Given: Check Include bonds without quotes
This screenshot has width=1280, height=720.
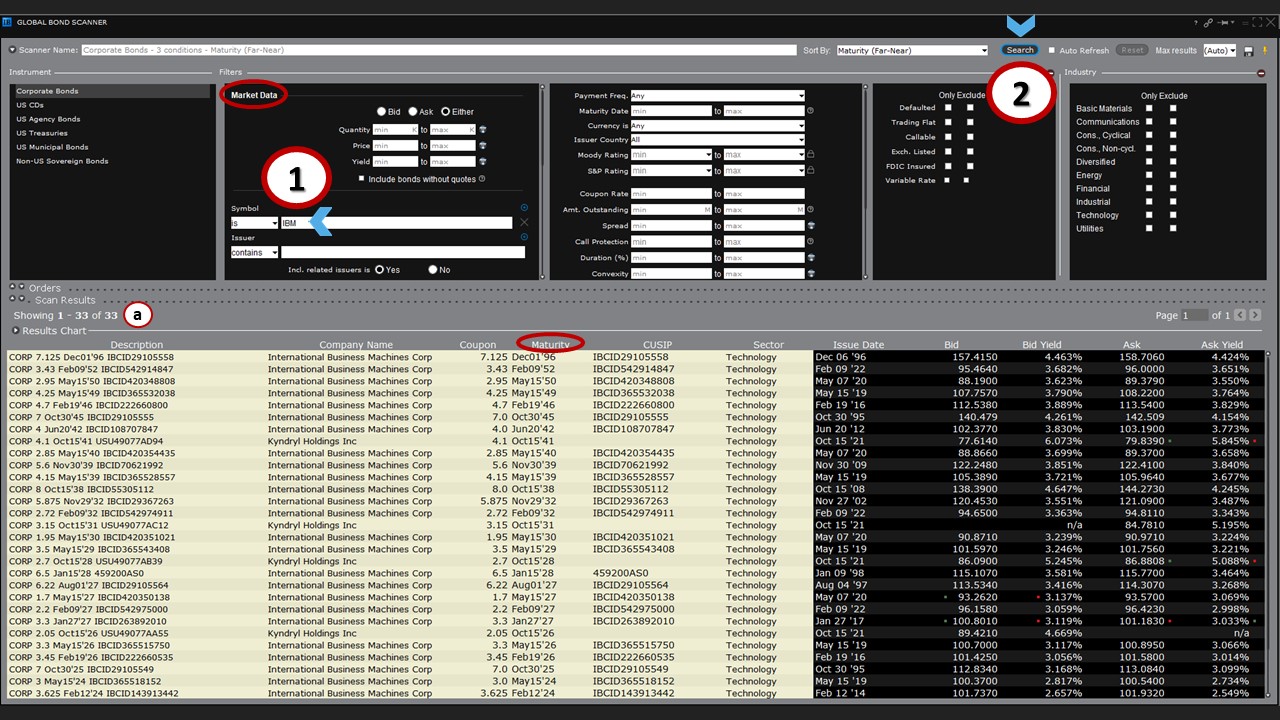Looking at the screenshot, I should pyautogui.click(x=362, y=179).
